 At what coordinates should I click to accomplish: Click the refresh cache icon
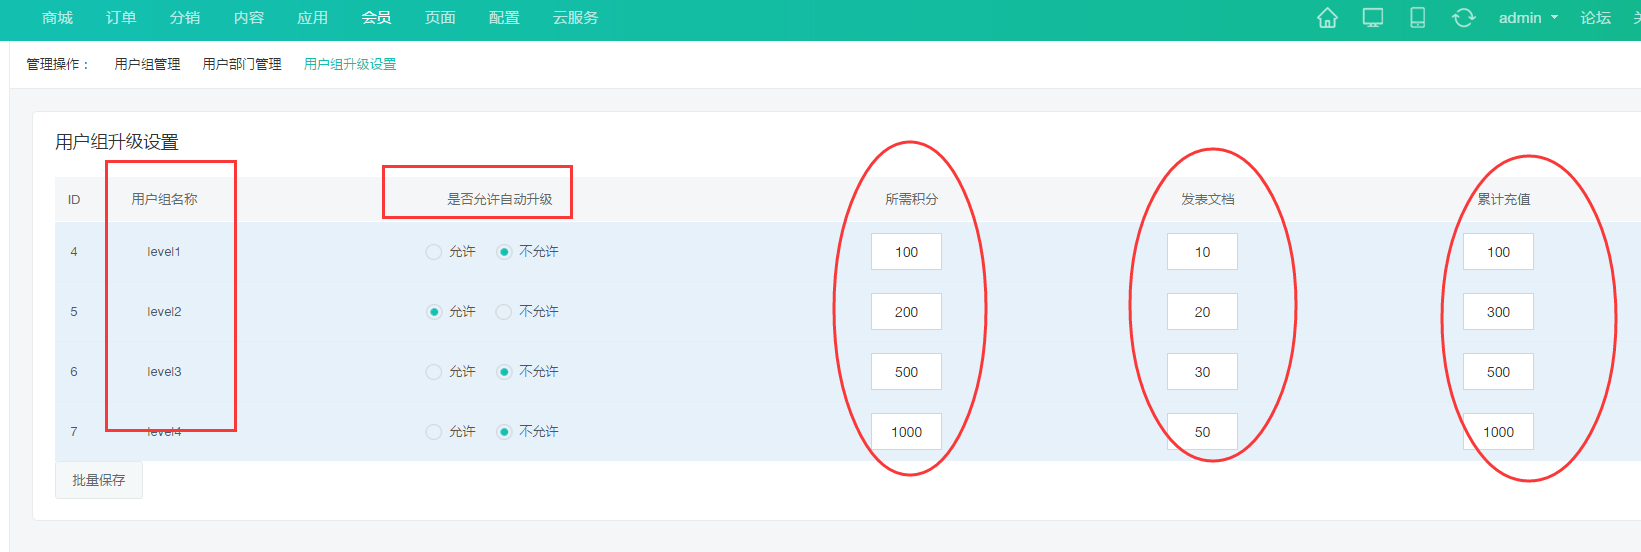click(x=1463, y=18)
